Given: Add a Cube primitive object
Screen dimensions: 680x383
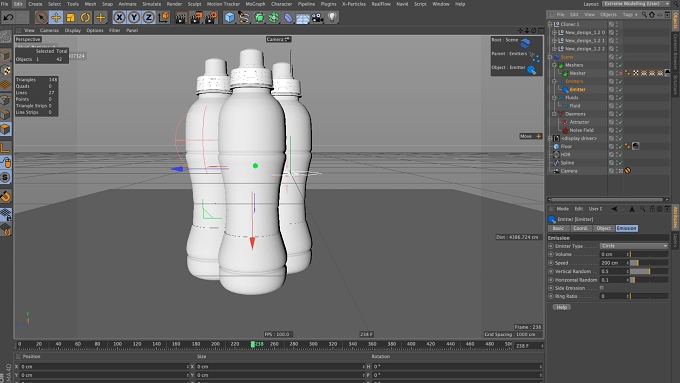Looking at the screenshot, I should 229,18.
